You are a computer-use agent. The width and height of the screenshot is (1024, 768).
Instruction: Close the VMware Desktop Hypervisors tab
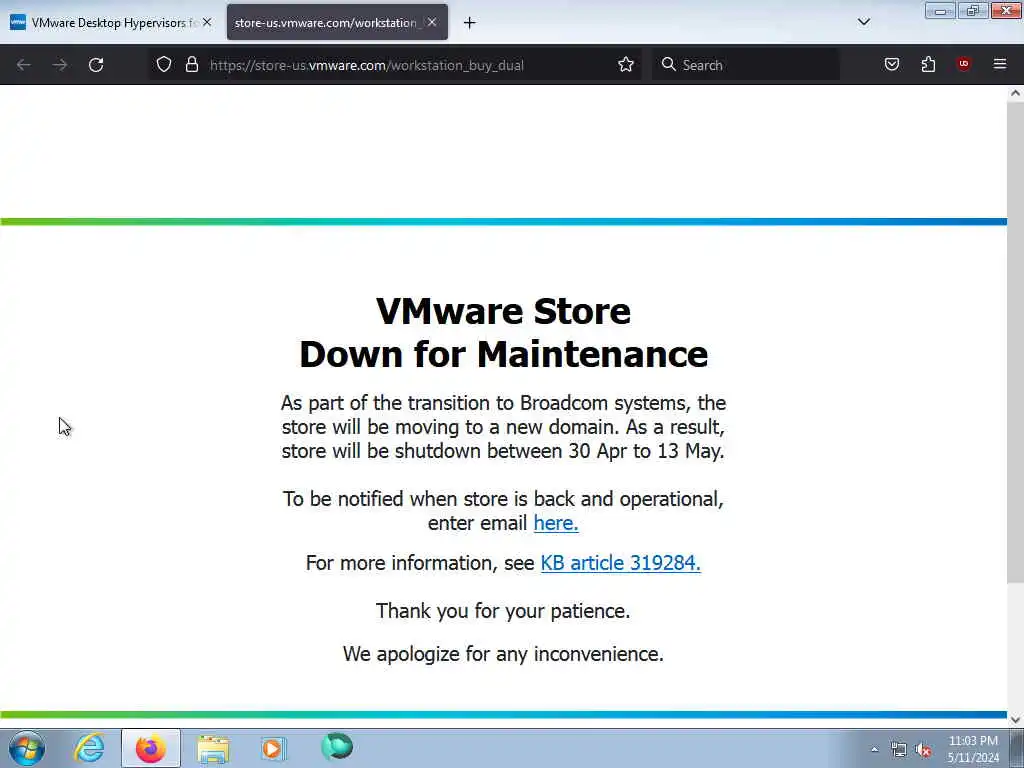pyautogui.click(x=207, y=22)
